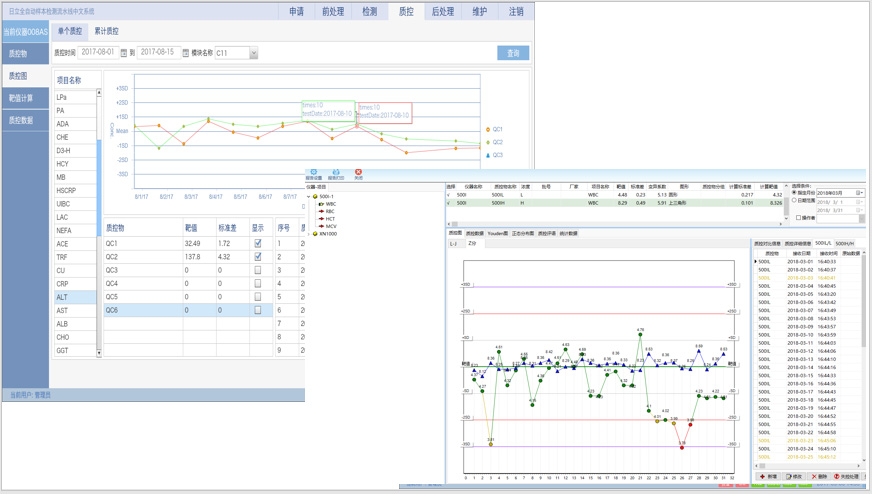Switch to the 500IH/H data tab
The height and width of the screenshot is (494, 872).
[844, 243]
